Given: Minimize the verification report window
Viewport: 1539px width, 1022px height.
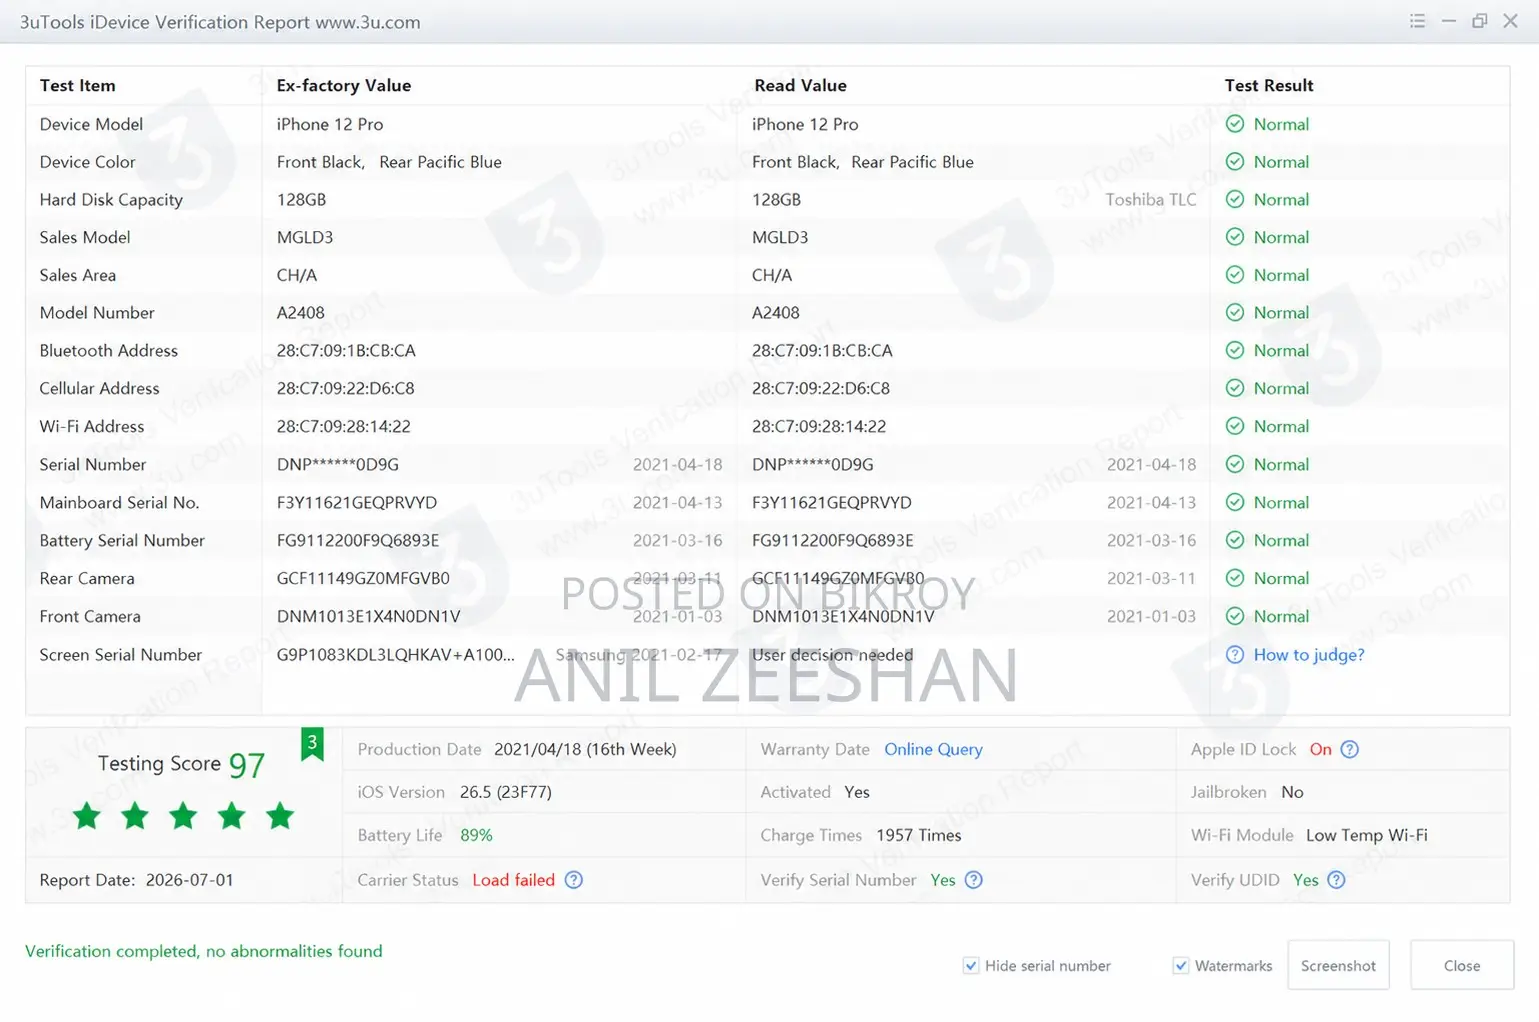Looking at the screenshot, I should pos(1448,21).
